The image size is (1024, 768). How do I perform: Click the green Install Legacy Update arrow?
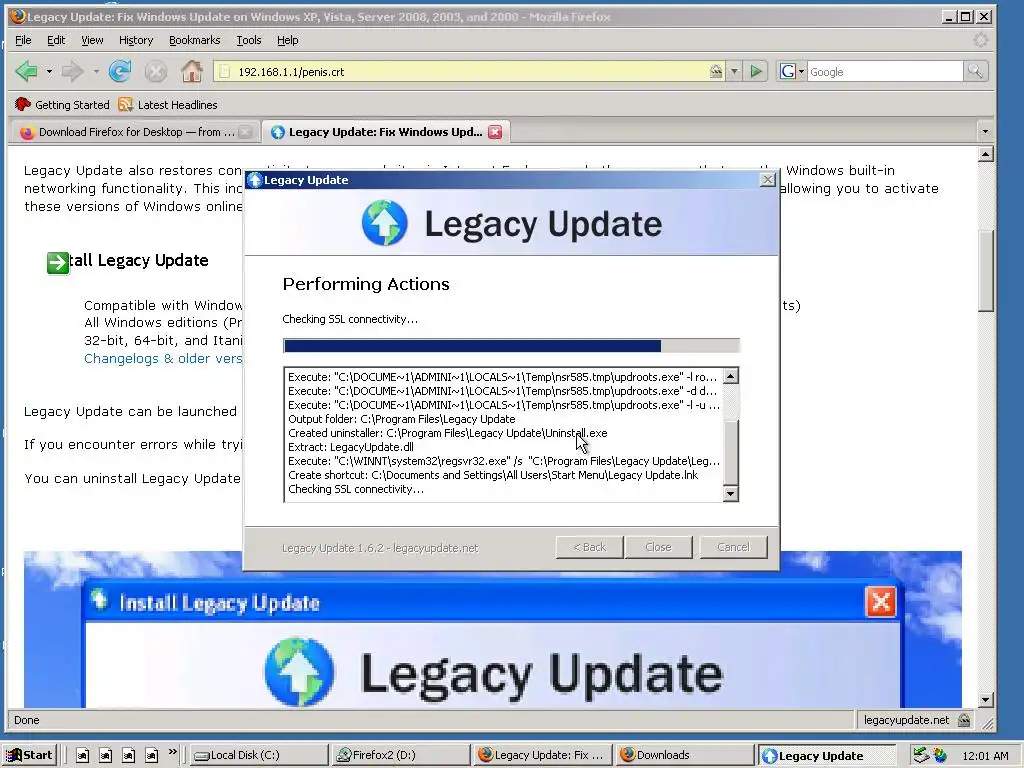(57, 263)
